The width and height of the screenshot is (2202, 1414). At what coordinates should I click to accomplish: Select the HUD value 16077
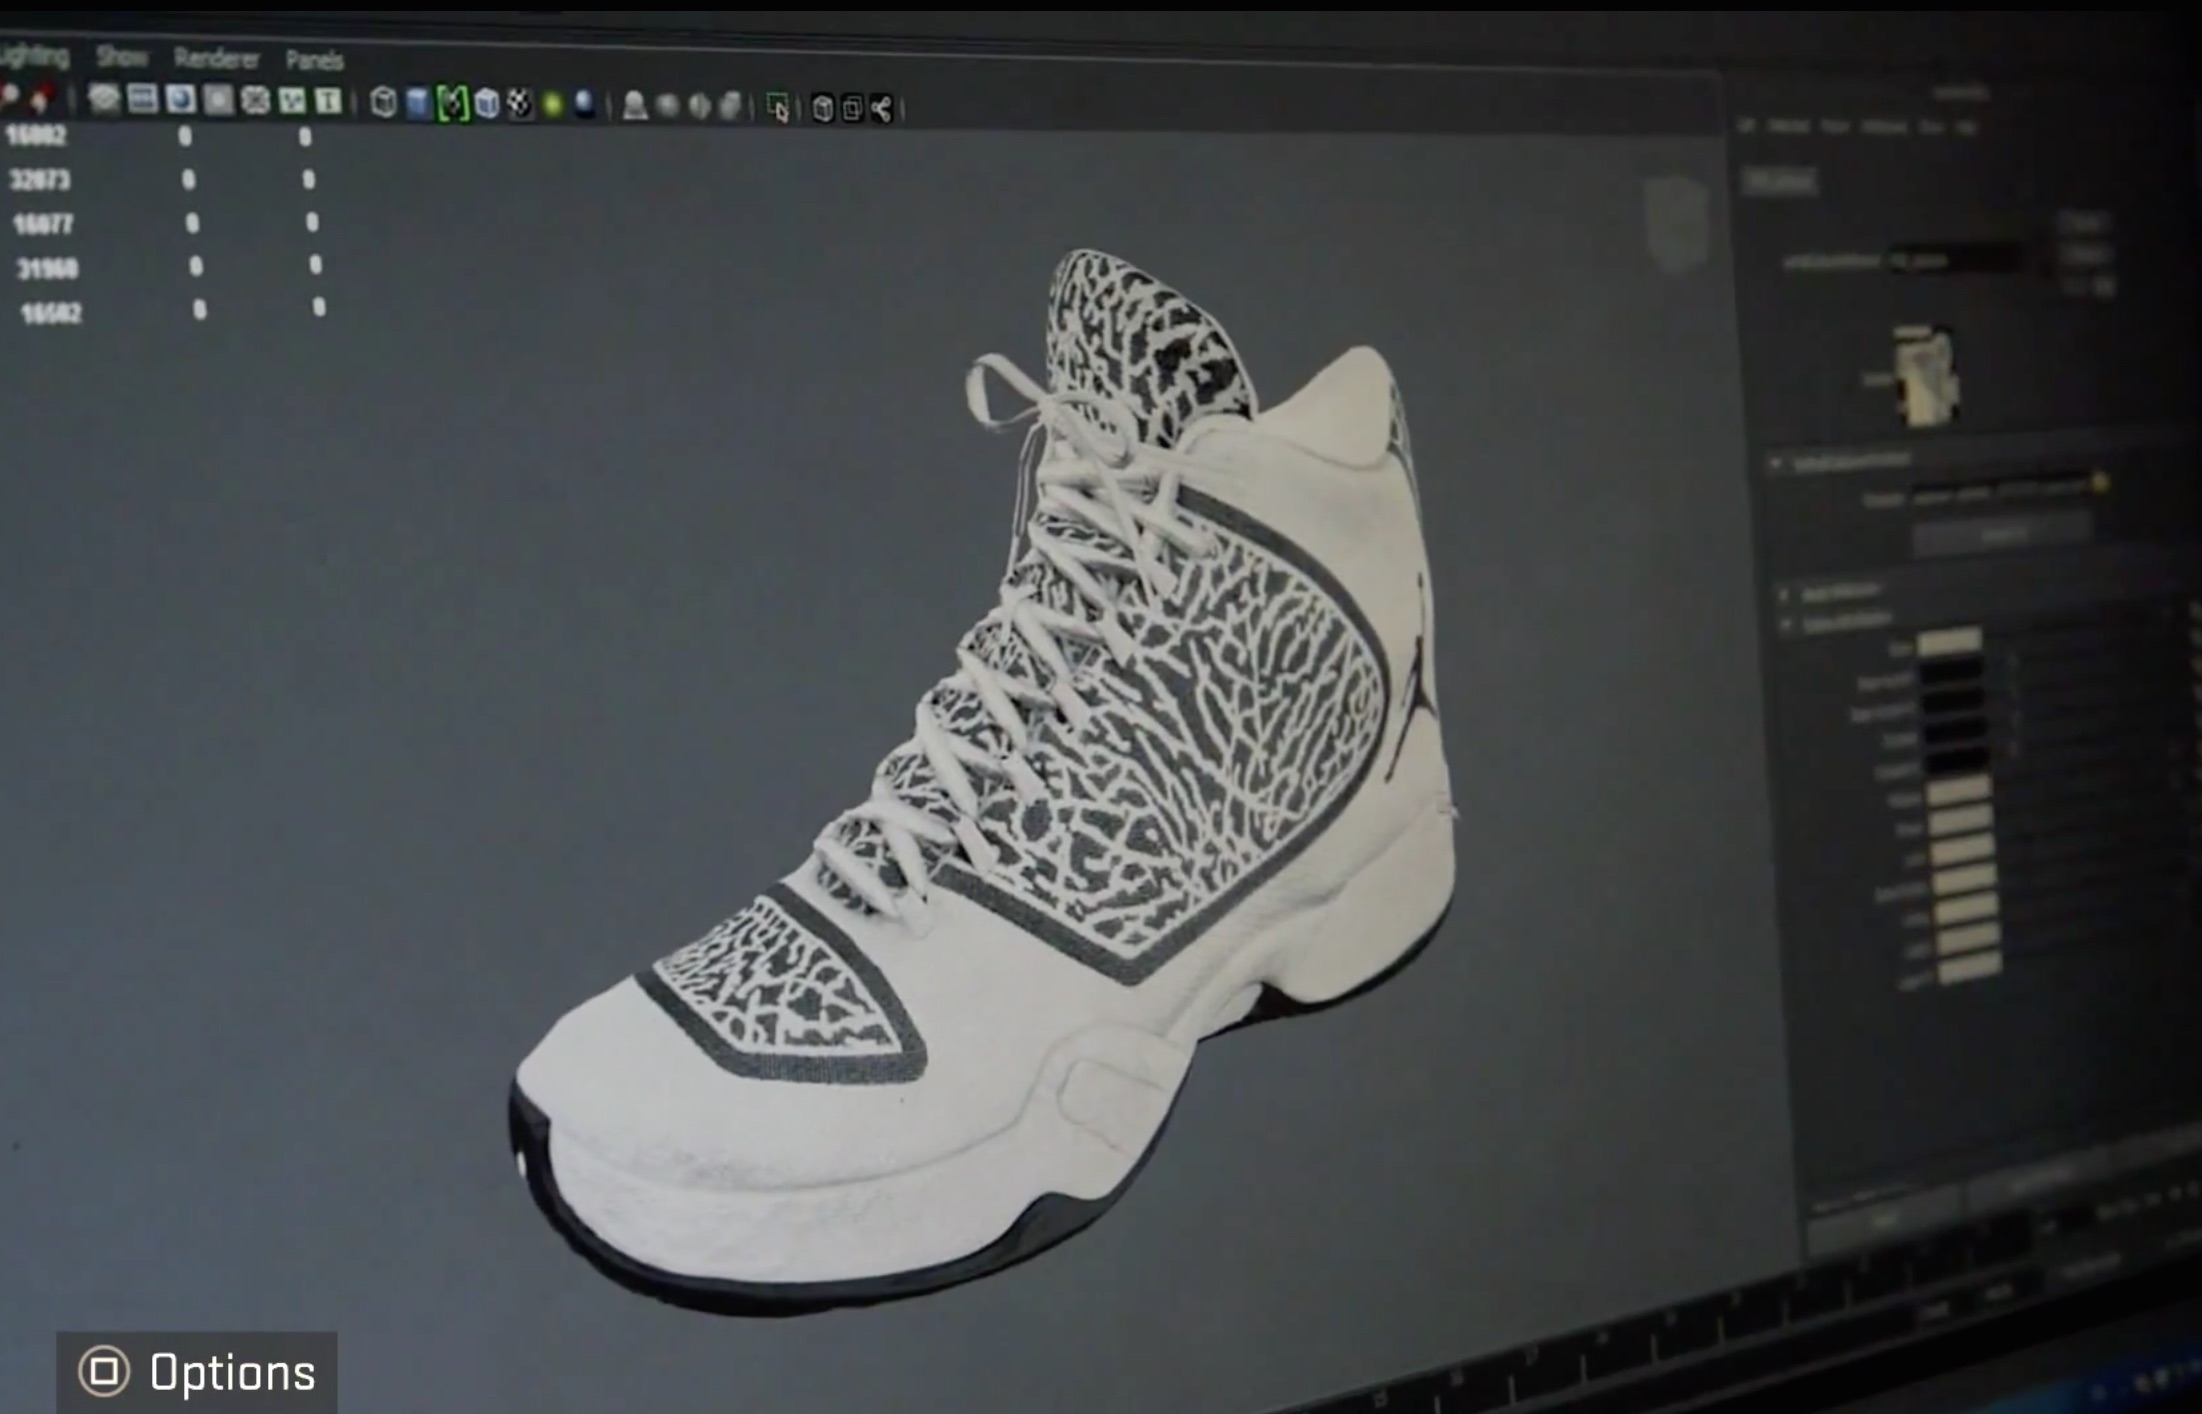(44, 224)
